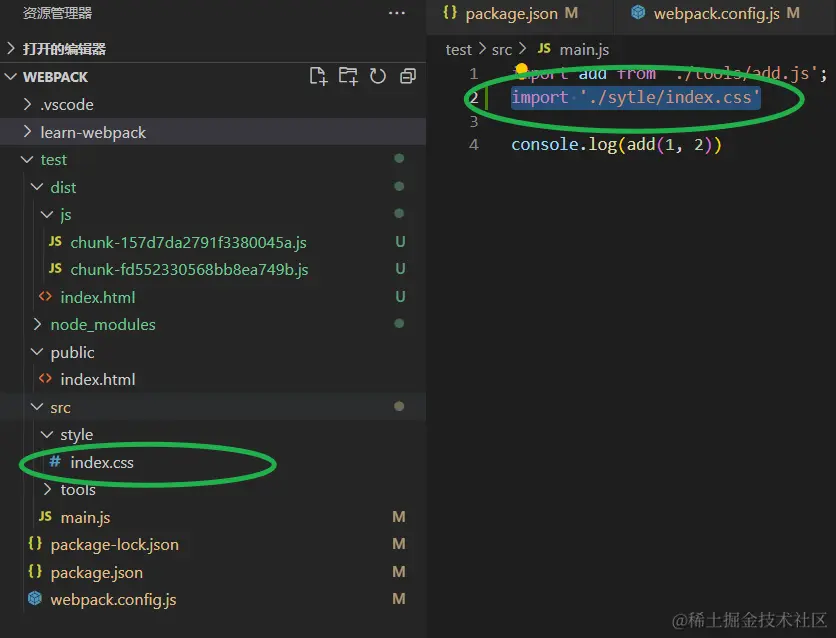Click the modified dot beside node_modules
Viewport: 836px width, 638px height.
click(399, 324)
